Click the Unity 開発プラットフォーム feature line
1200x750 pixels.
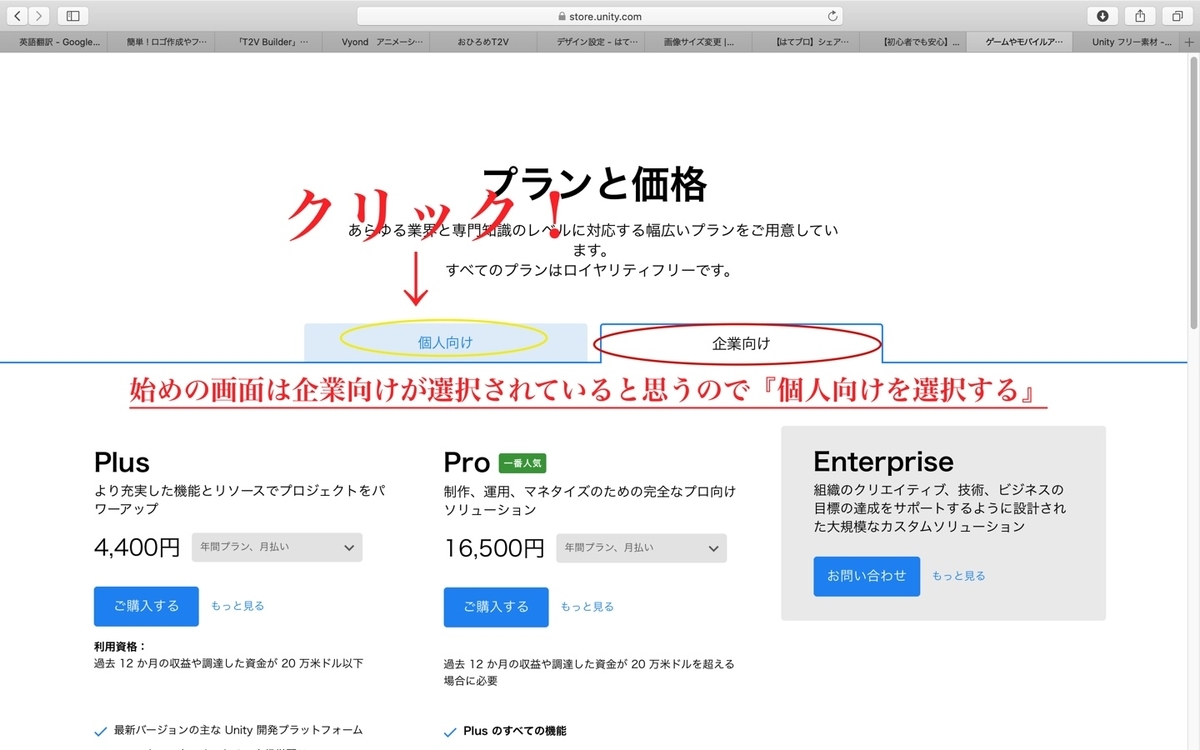238,730
